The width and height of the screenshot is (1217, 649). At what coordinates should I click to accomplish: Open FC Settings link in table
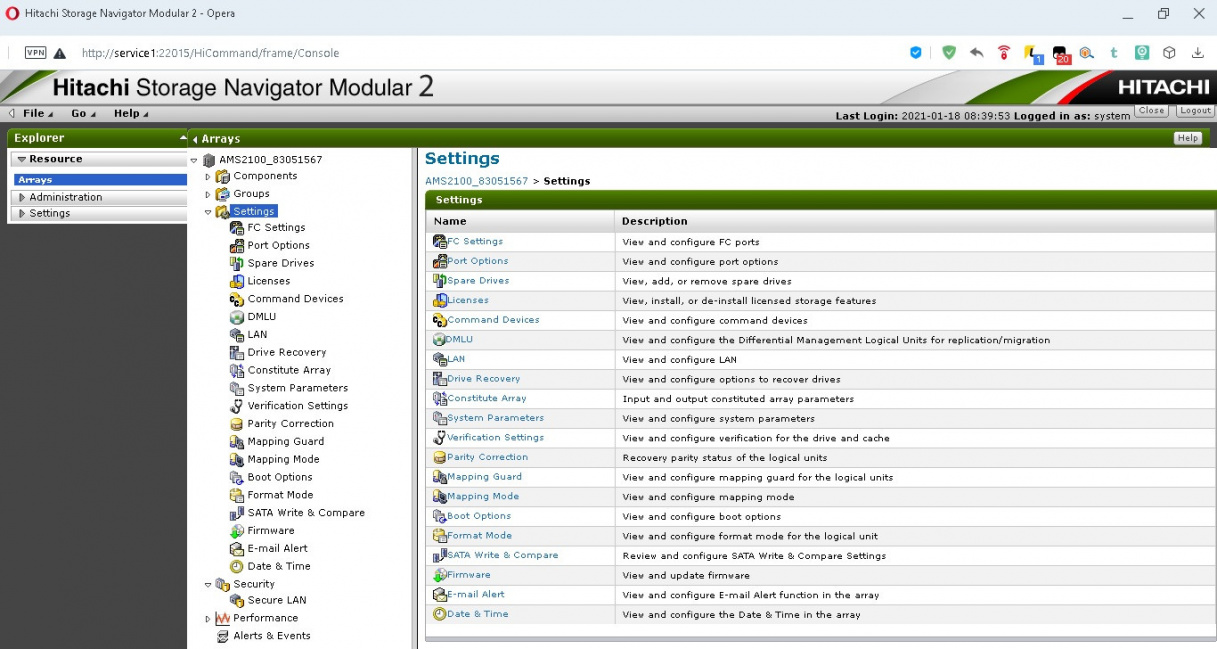[x=475, y=241]
